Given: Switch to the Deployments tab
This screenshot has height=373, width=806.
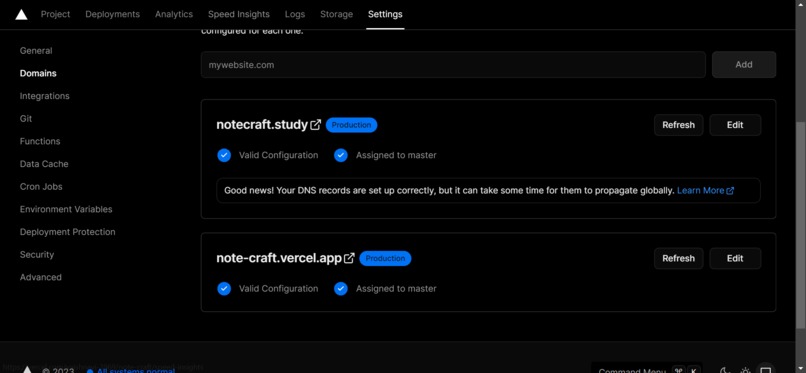Looking at the screenshot, I should [x=113, y=14].
